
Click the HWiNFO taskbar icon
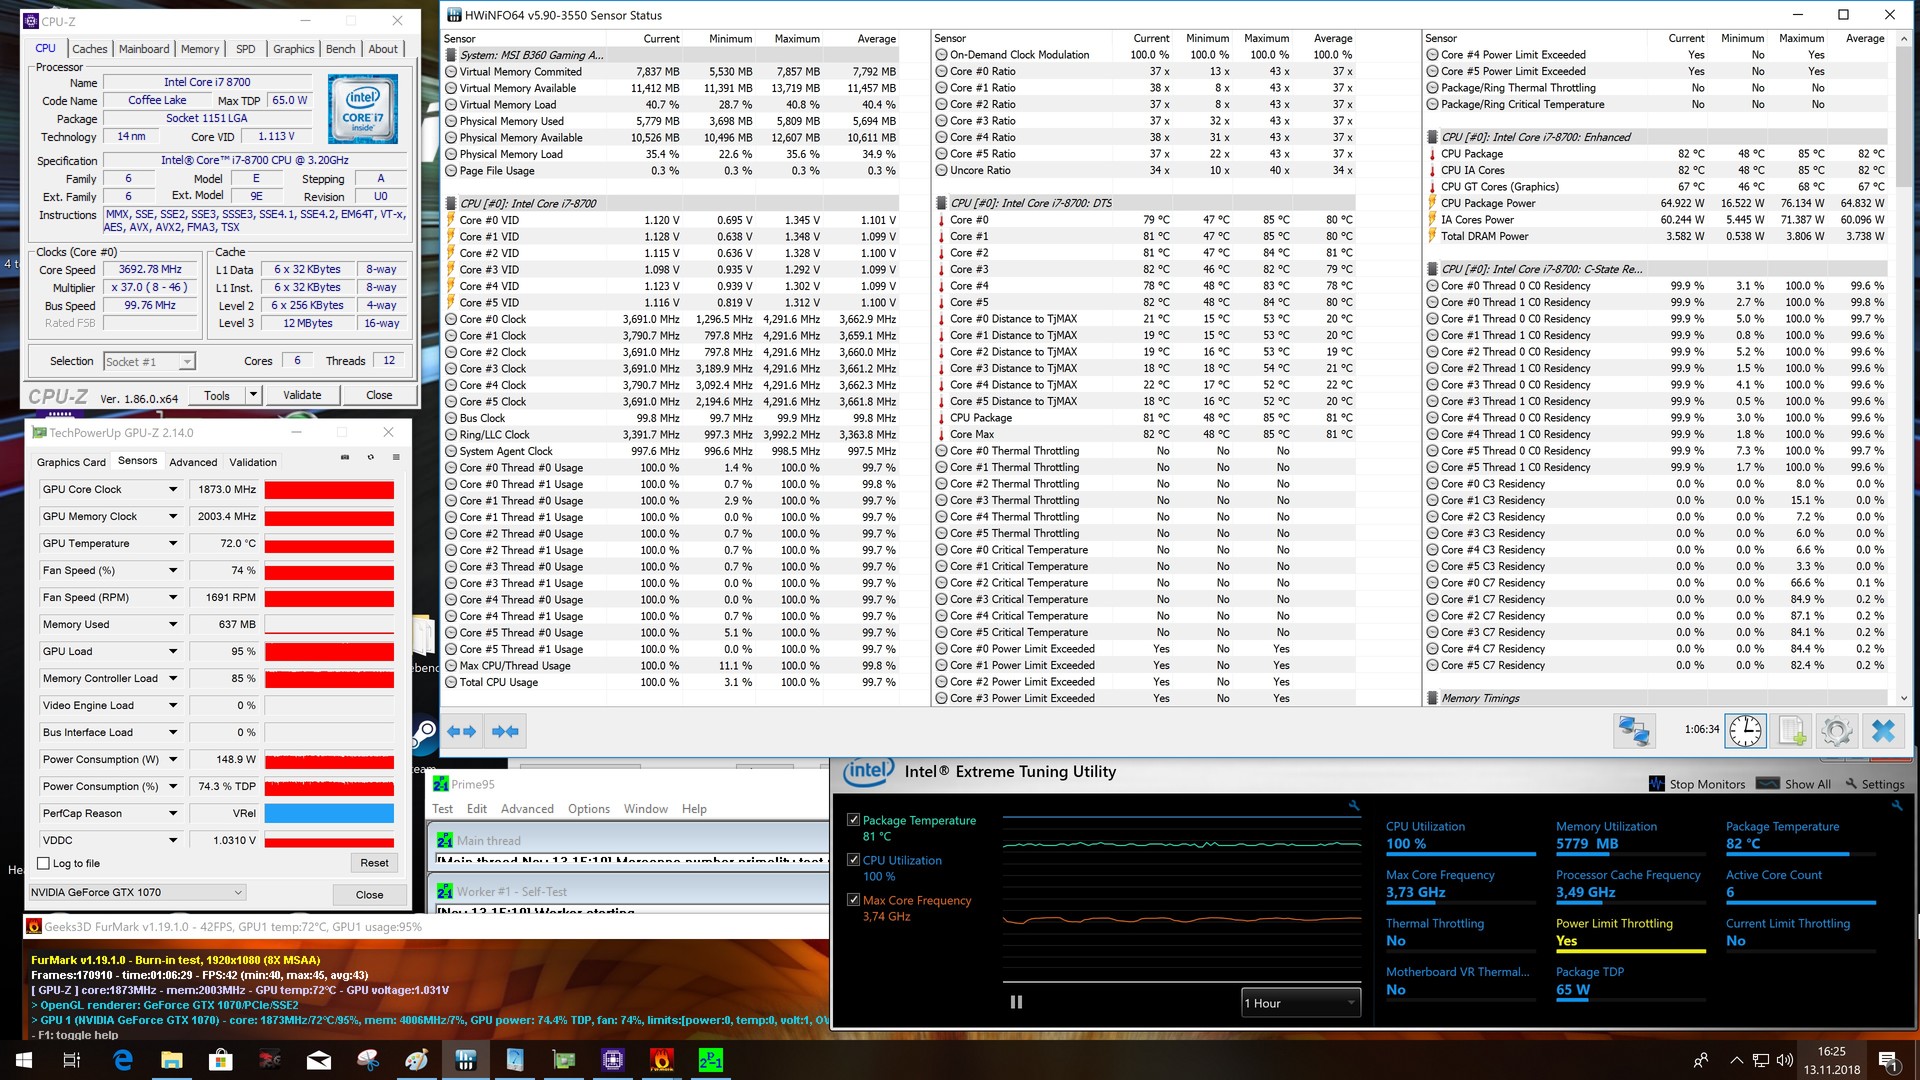click(466, 1060)
